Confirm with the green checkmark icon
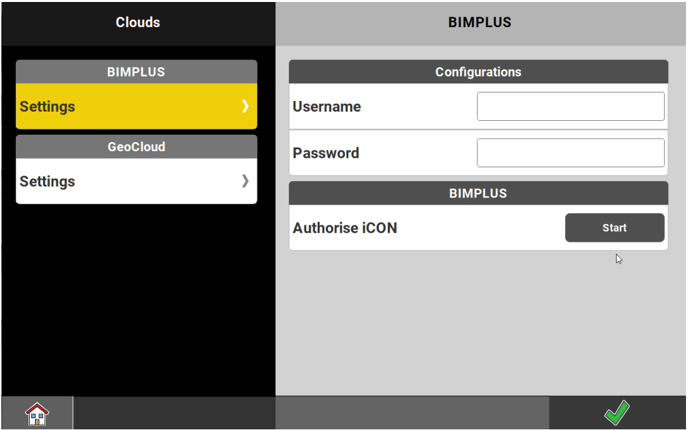The width and height of the screenshot is (688, 430). (617, 412)
